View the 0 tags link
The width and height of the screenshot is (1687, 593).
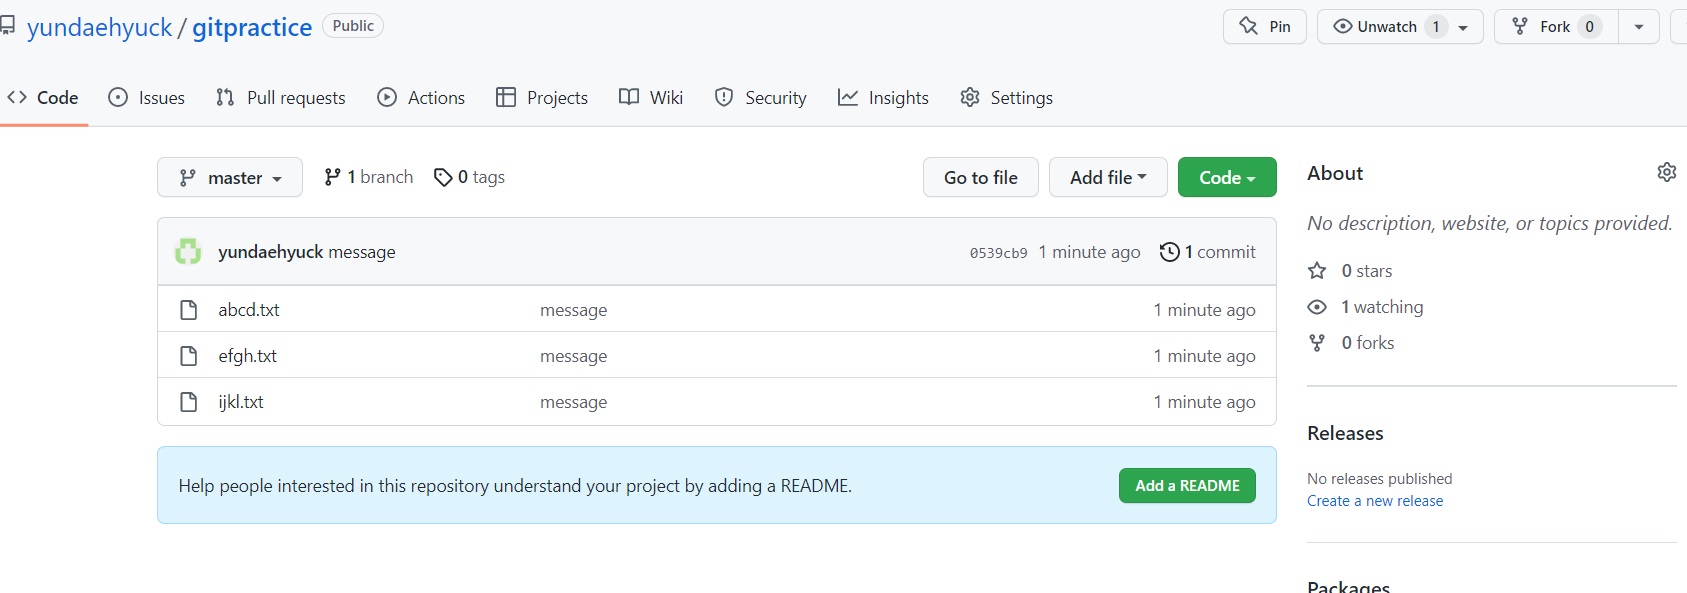point(470,177)
